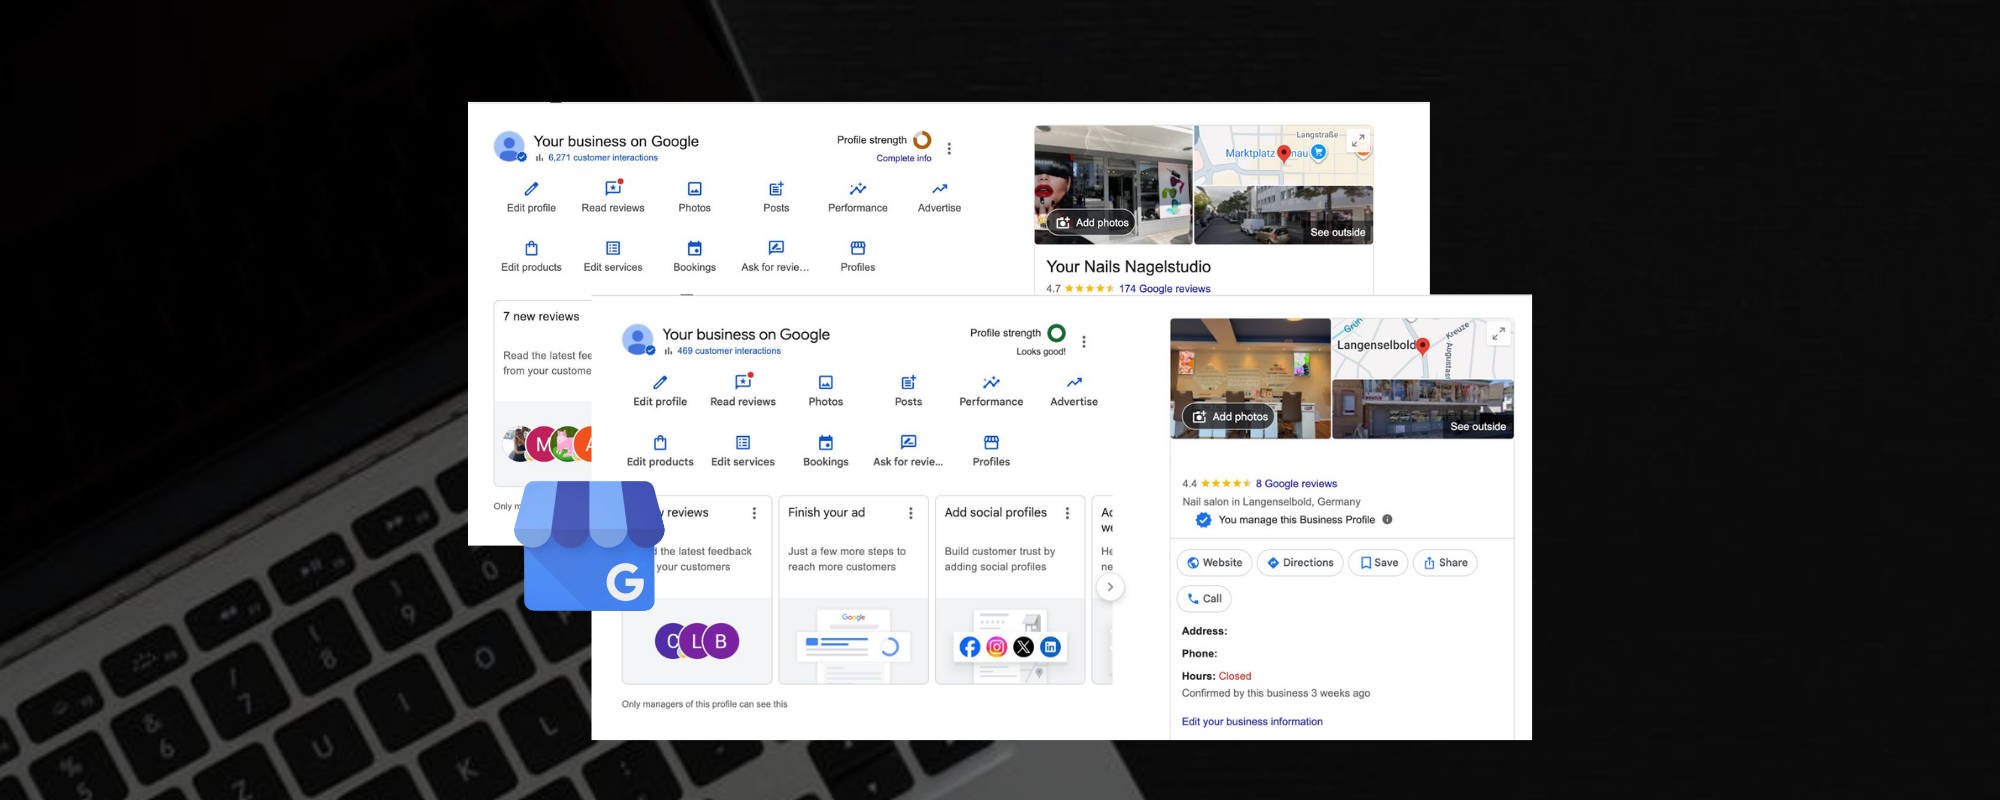Click Ask for reviews in front window
This screenshot has height=800, width=2000.
pyautogui.click(x=908, y=451)
